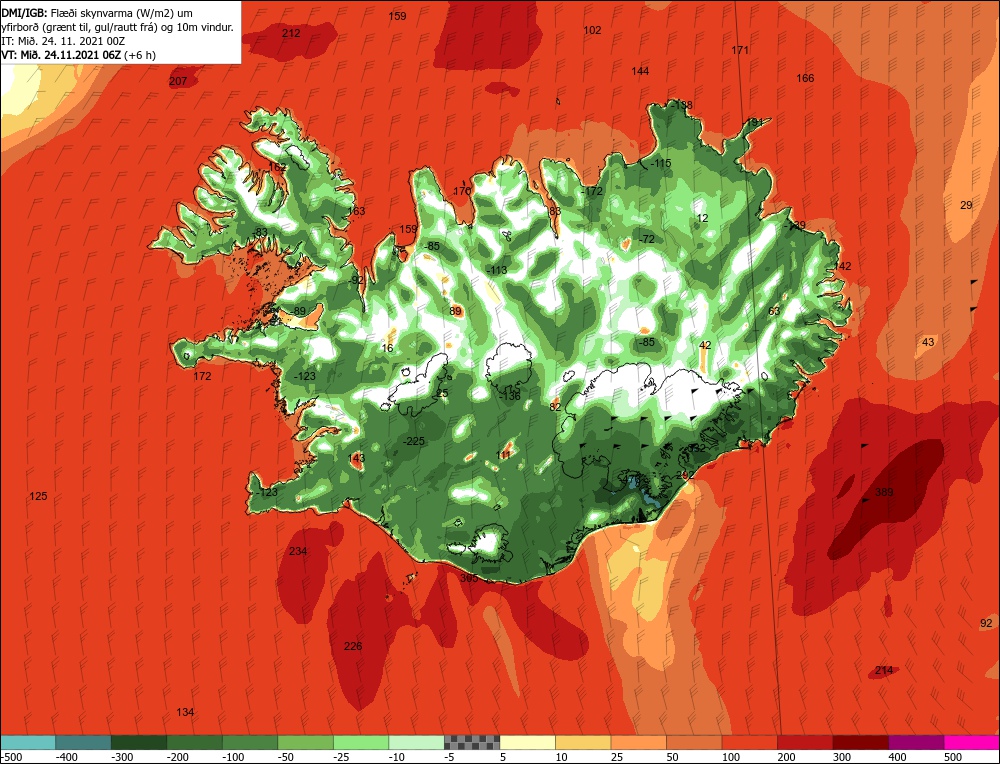Screen dimensions: 1000x764
Task: Click the '214' value in the southeast corner
Action: coord(884,670)
